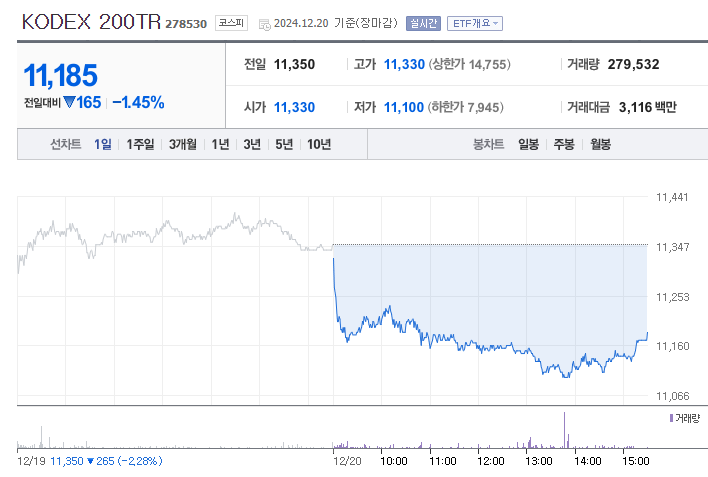Click the down arrow change 165
Image resolution: width=708 pixels, height=477 pixels.
82,103
